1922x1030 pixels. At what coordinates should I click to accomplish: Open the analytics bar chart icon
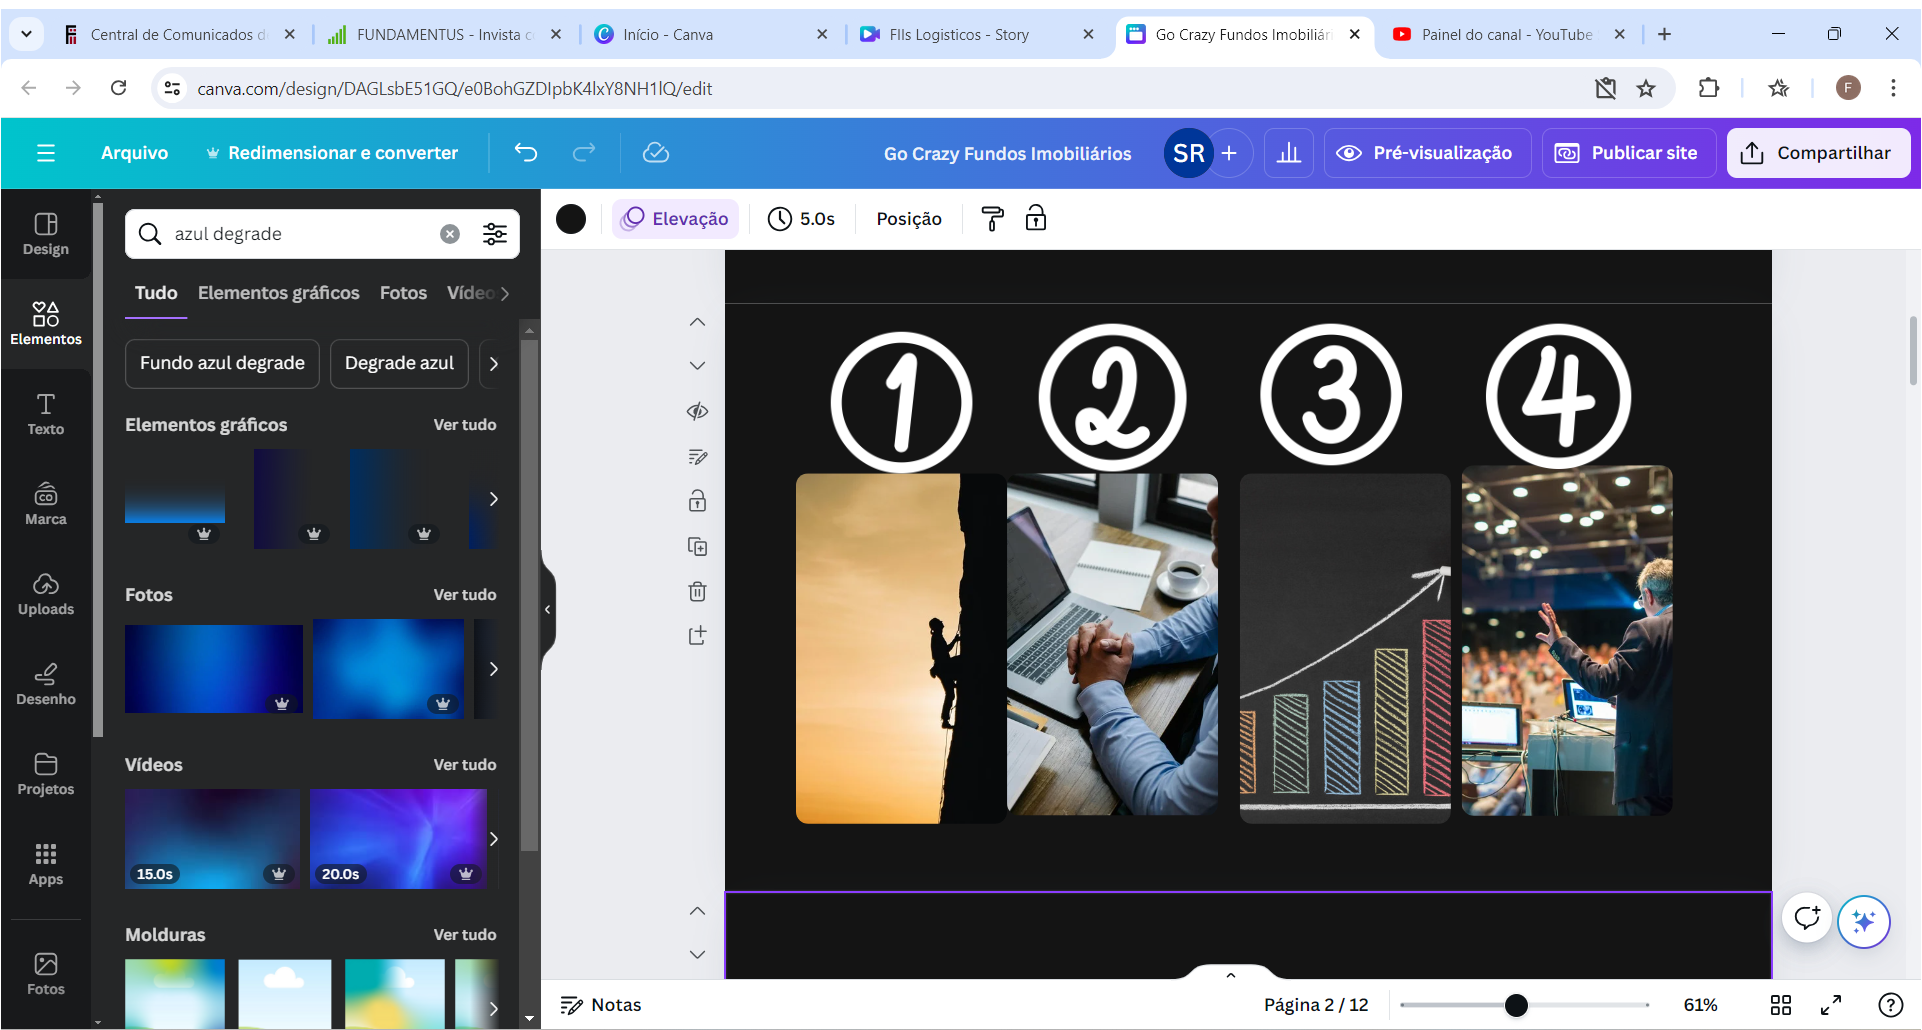click(x=1289, y=153)
